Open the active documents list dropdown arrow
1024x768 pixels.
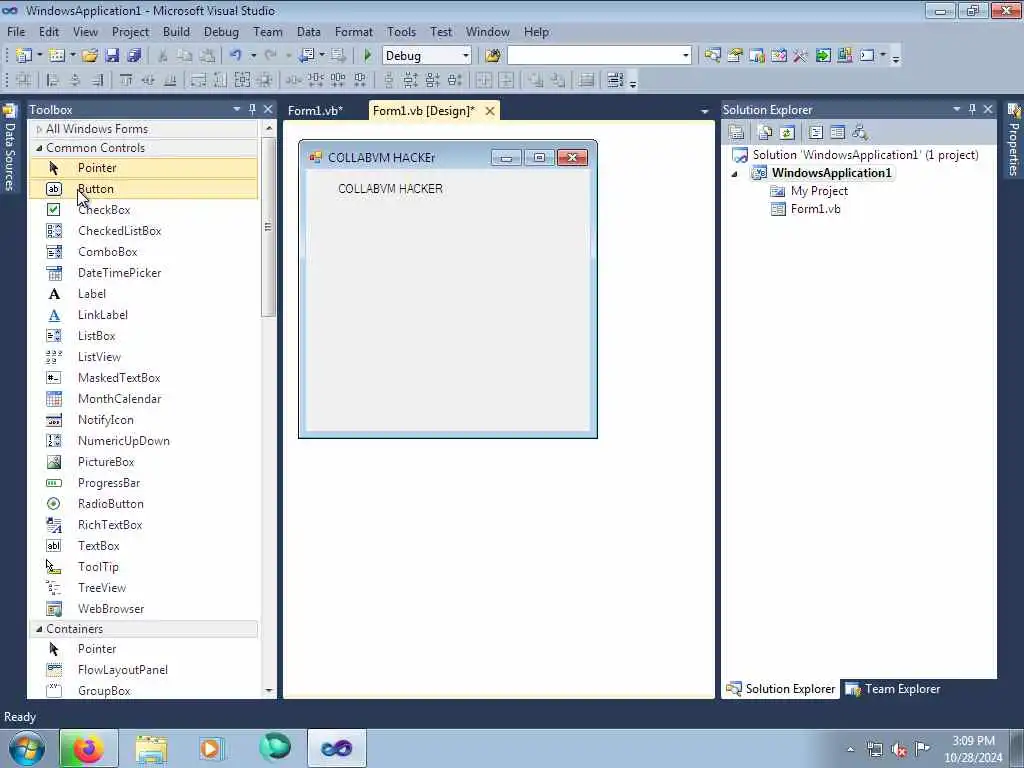704,112
